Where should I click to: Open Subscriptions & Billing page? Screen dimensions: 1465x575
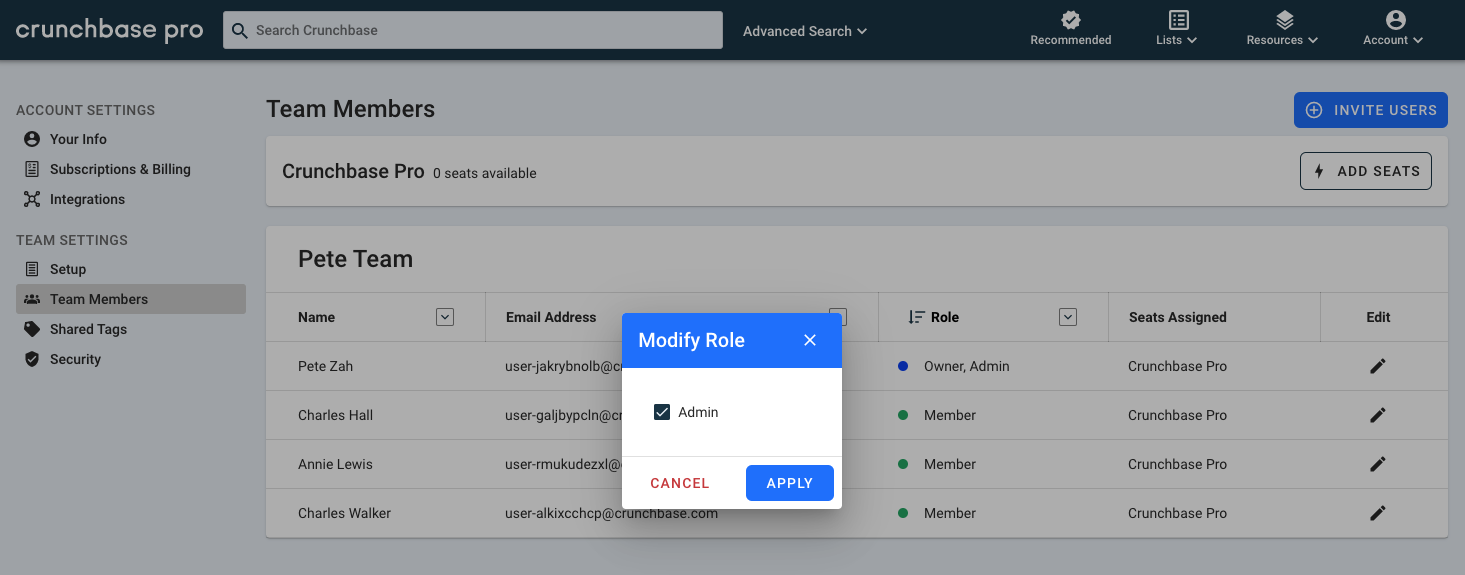point(120,169)
